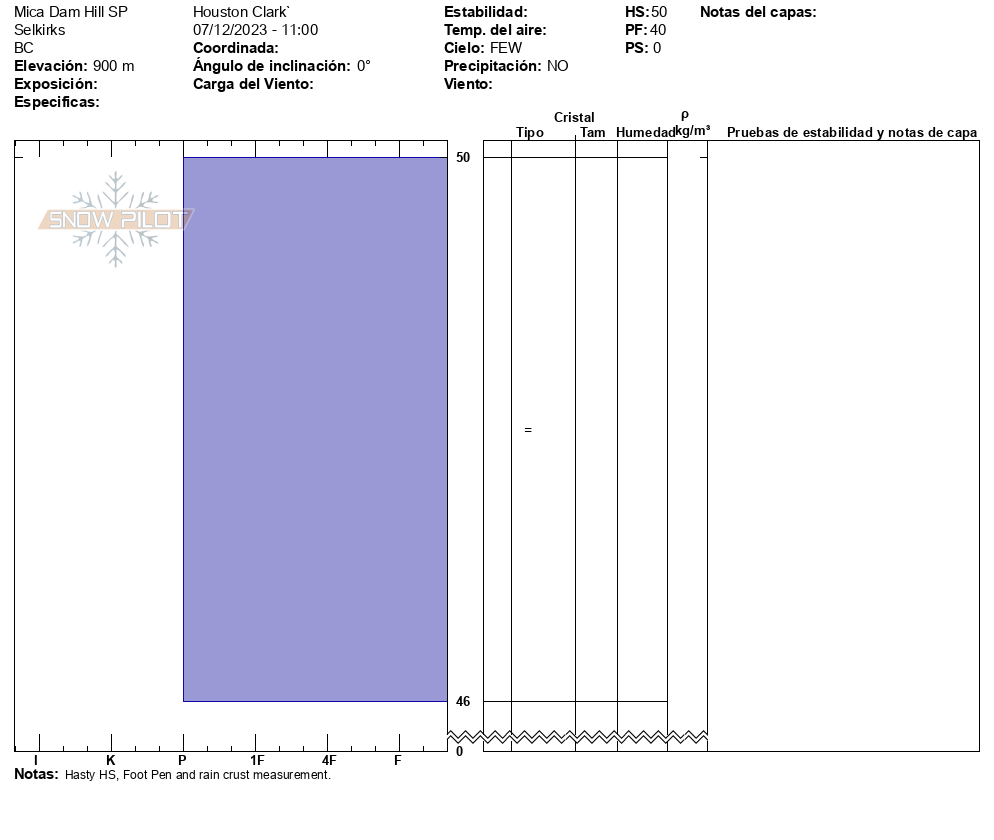
Task: Click the 'Exposición:' label
Action: [56, 84]
